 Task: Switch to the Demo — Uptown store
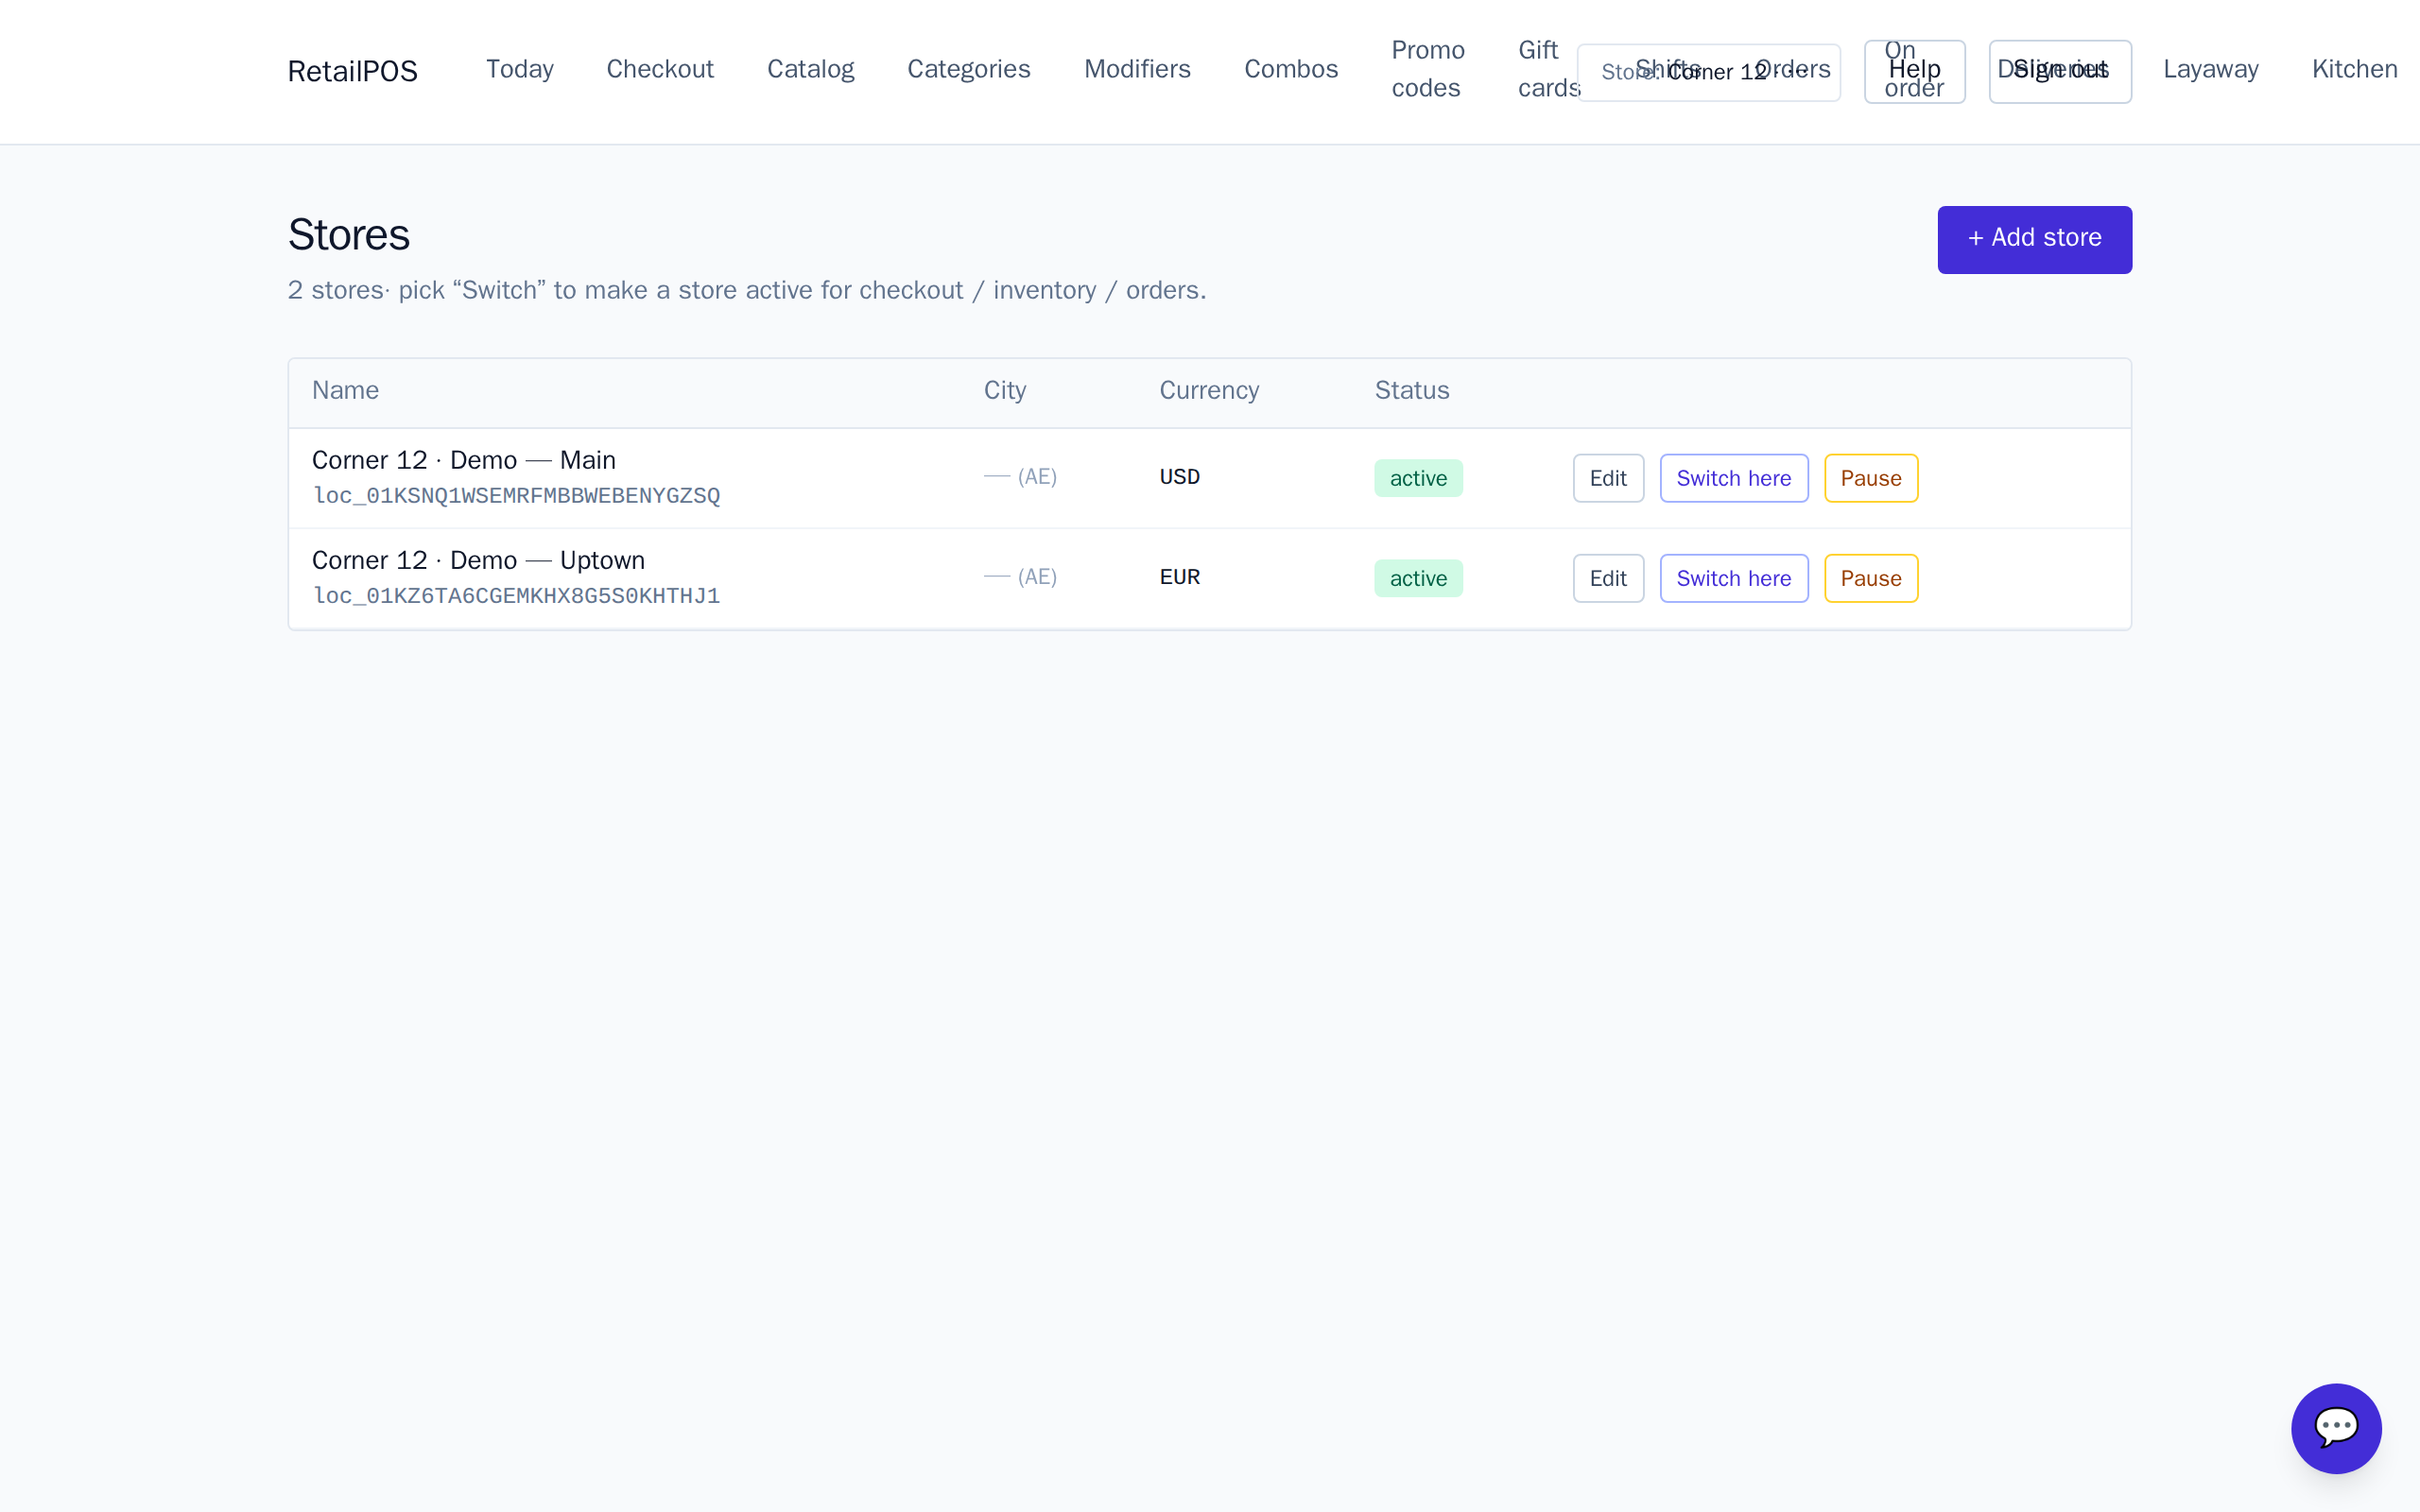click(x=1733, y=578)
